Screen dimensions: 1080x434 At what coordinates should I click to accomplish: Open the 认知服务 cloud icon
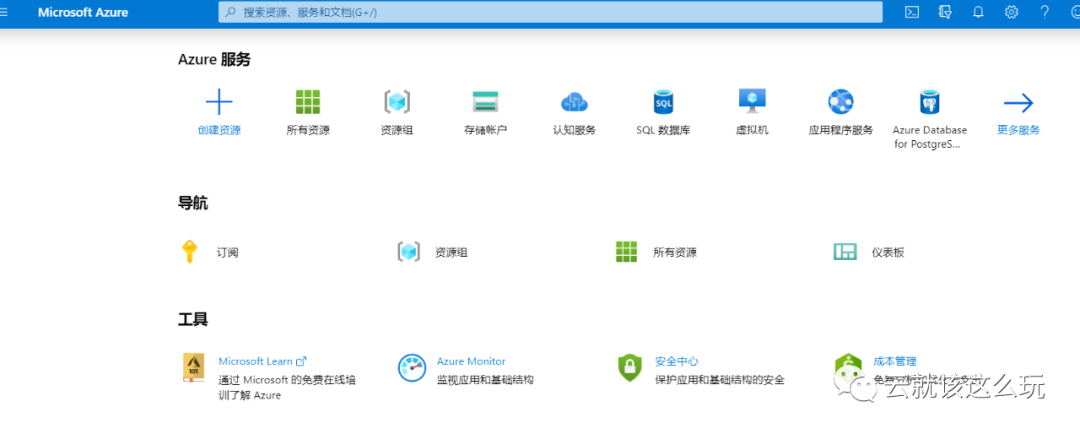(x=574, y=103)
